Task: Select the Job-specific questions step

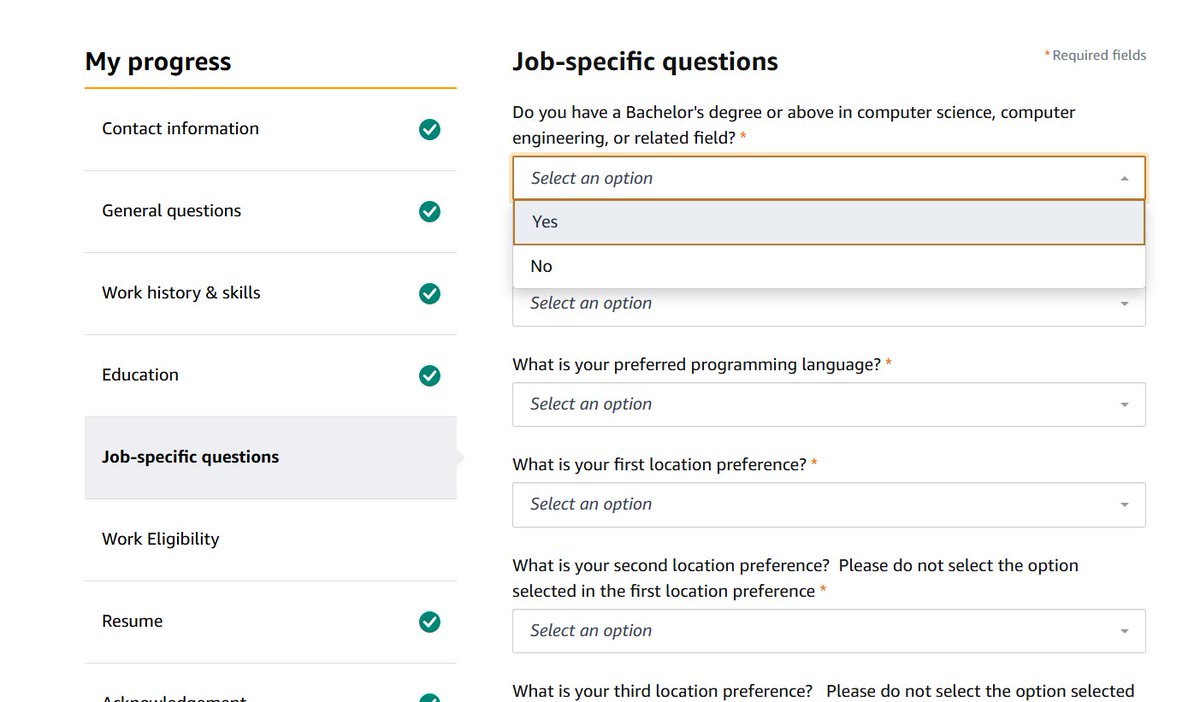Action: (x=270, y=457)
